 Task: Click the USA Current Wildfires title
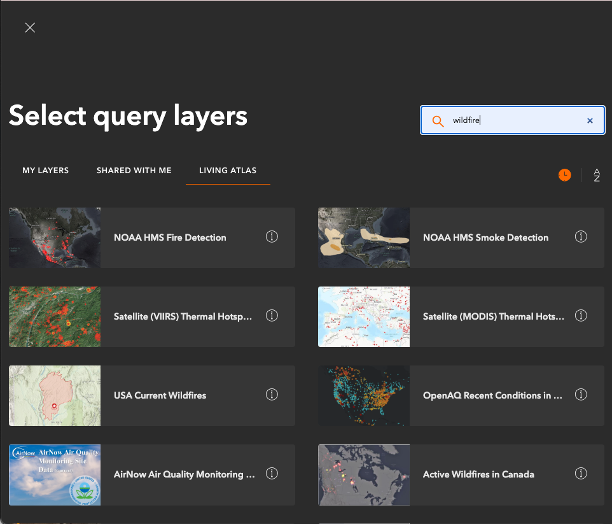point(160,395)
